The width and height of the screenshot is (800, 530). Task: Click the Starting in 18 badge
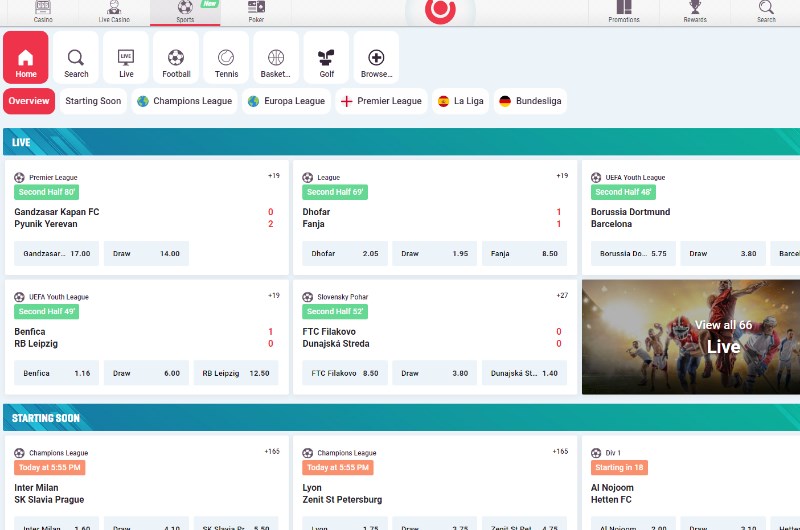click(x=619, y=467)
